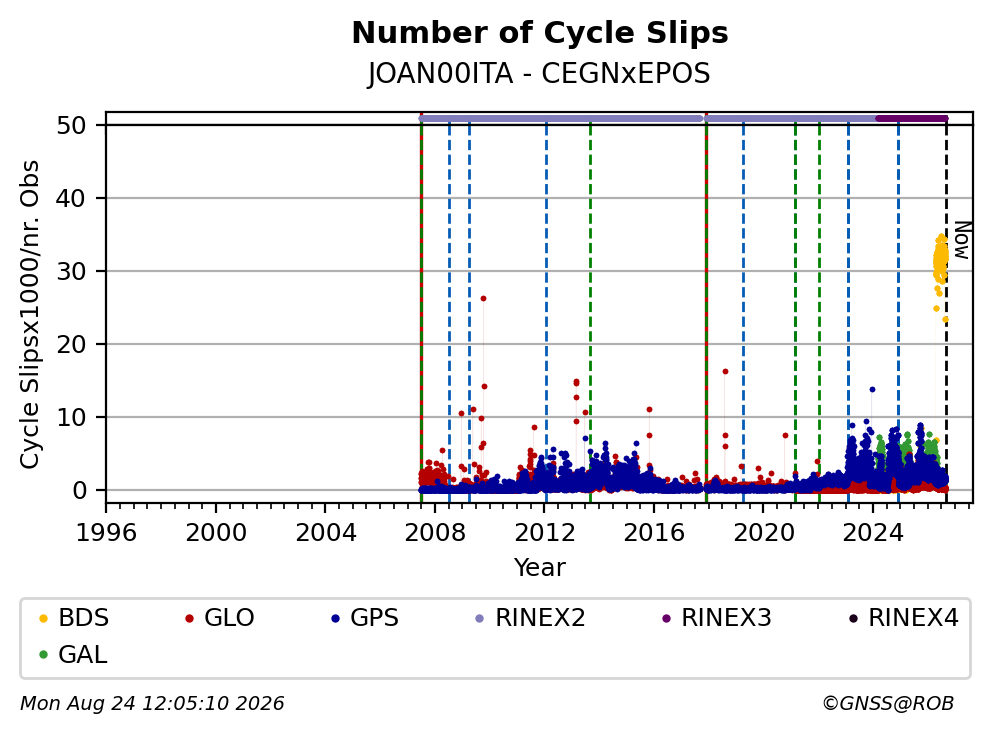Click the RINEX4 legend entry
Screen dimensions: 992x734
903,618
